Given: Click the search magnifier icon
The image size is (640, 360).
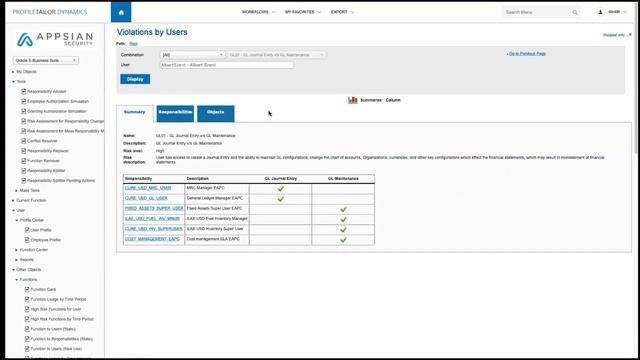Looking at the screenshot, I should (x=575, y=12).
